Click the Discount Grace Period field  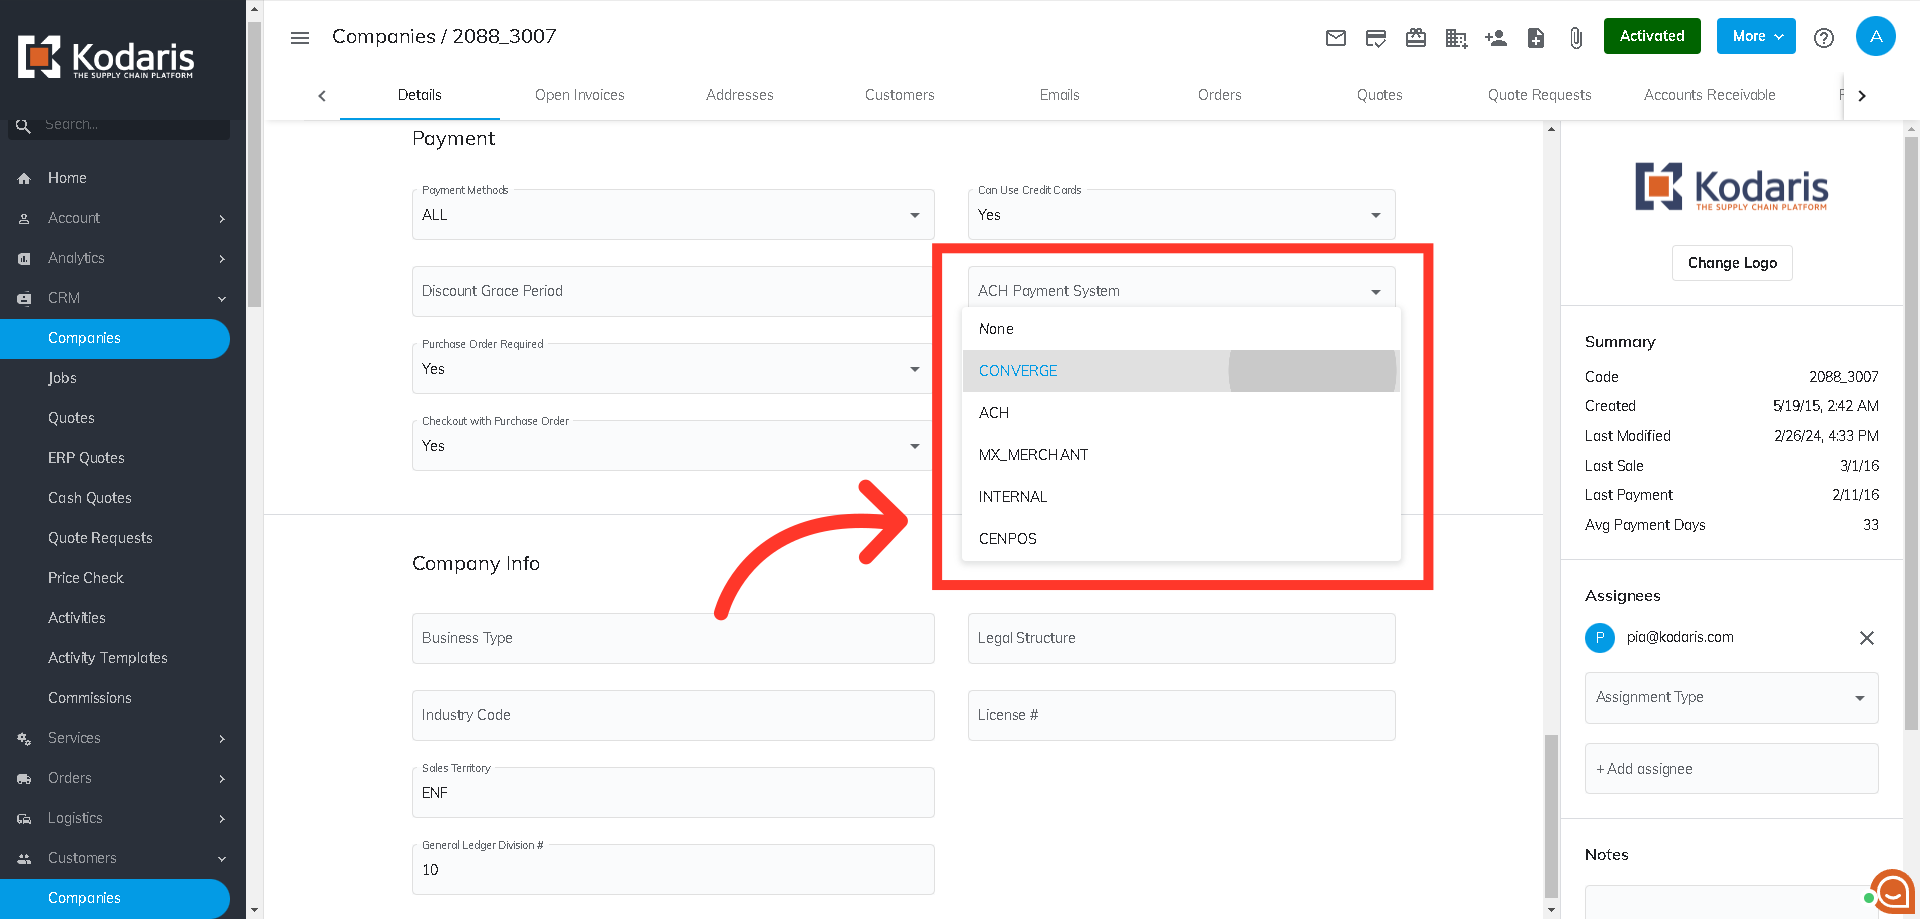[x=673, y=291]
